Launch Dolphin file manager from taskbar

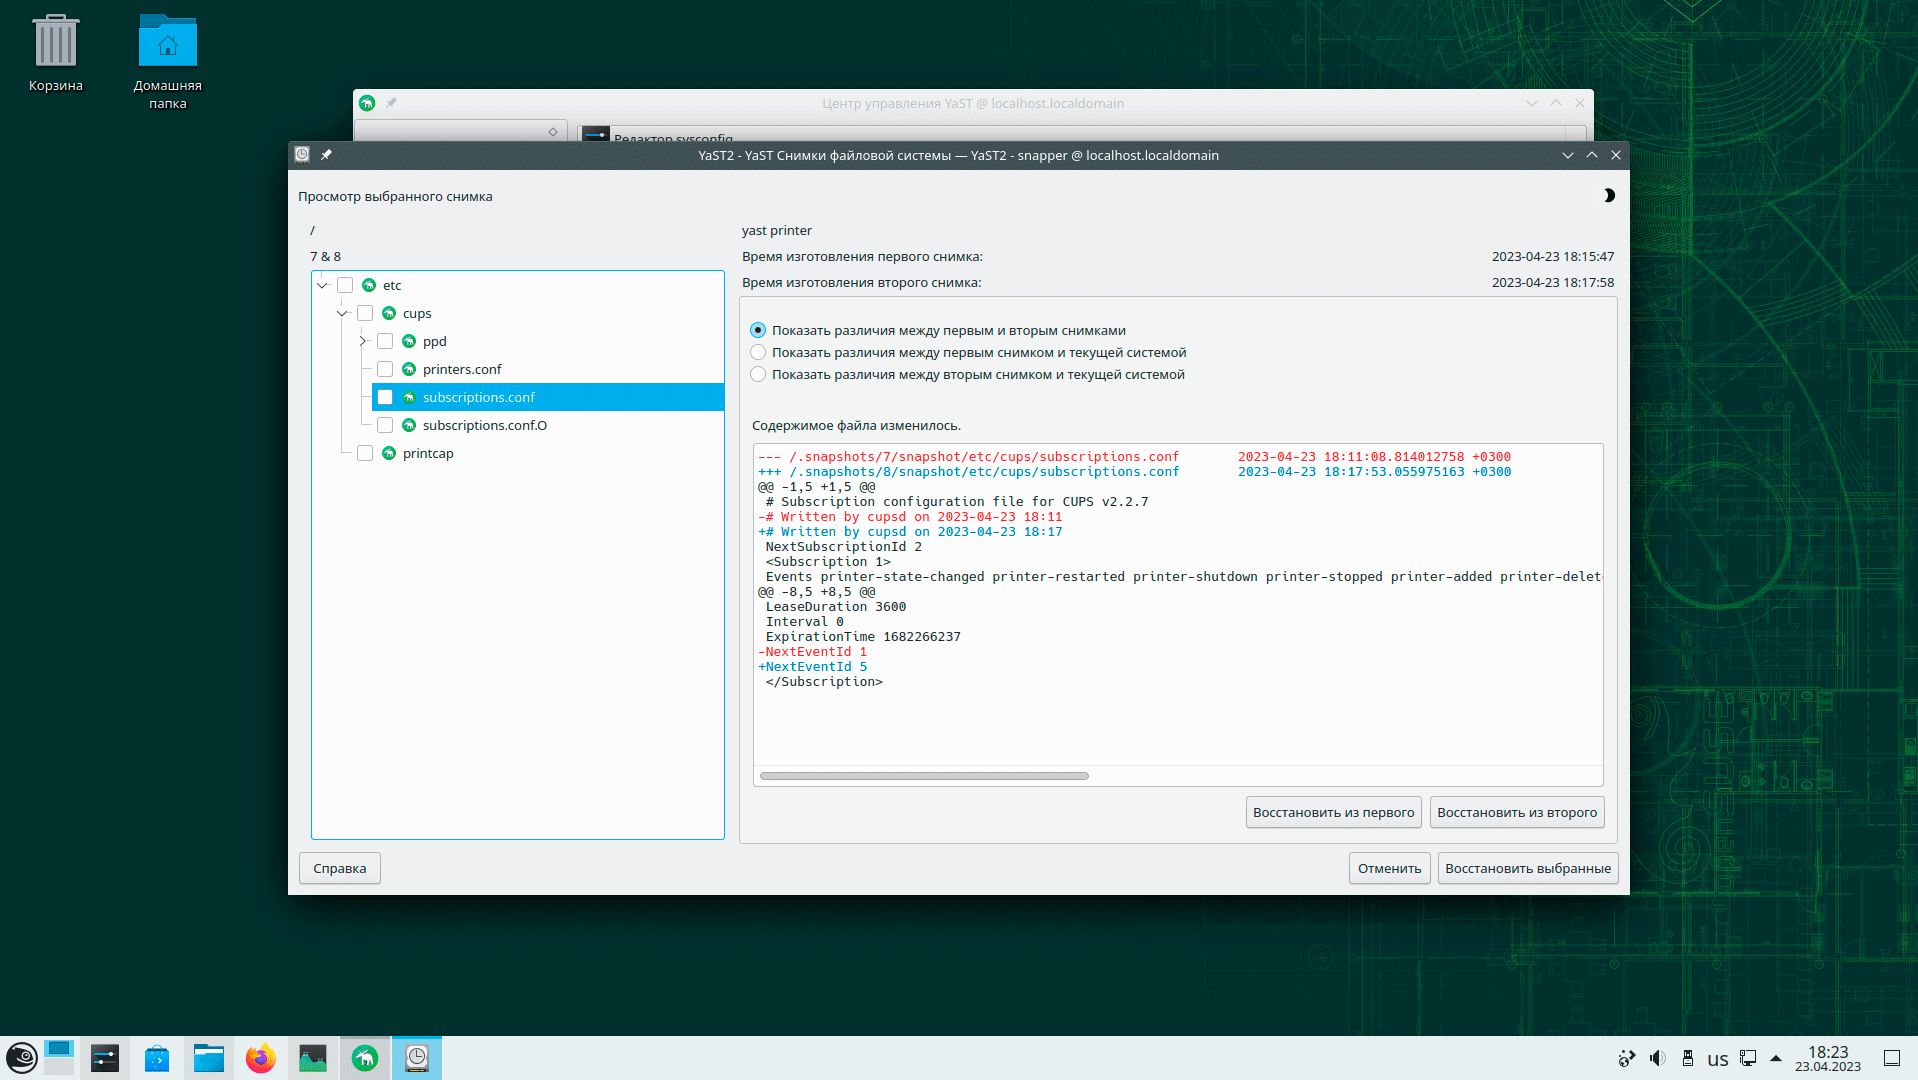[209, 1058]
